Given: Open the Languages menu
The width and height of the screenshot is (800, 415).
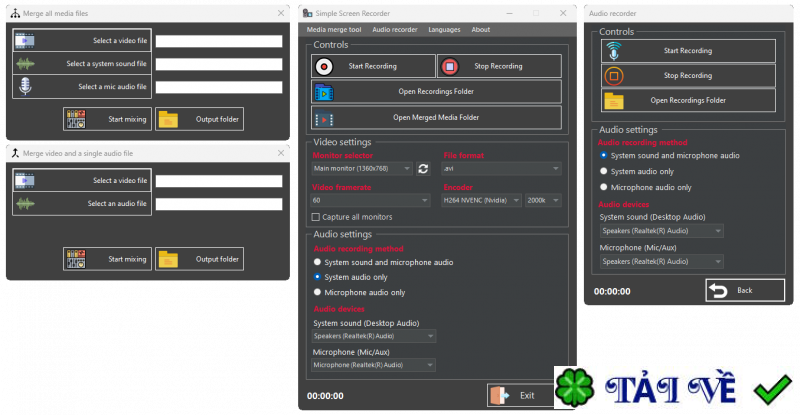Looking at the screenshot, I should pos(444,30).
